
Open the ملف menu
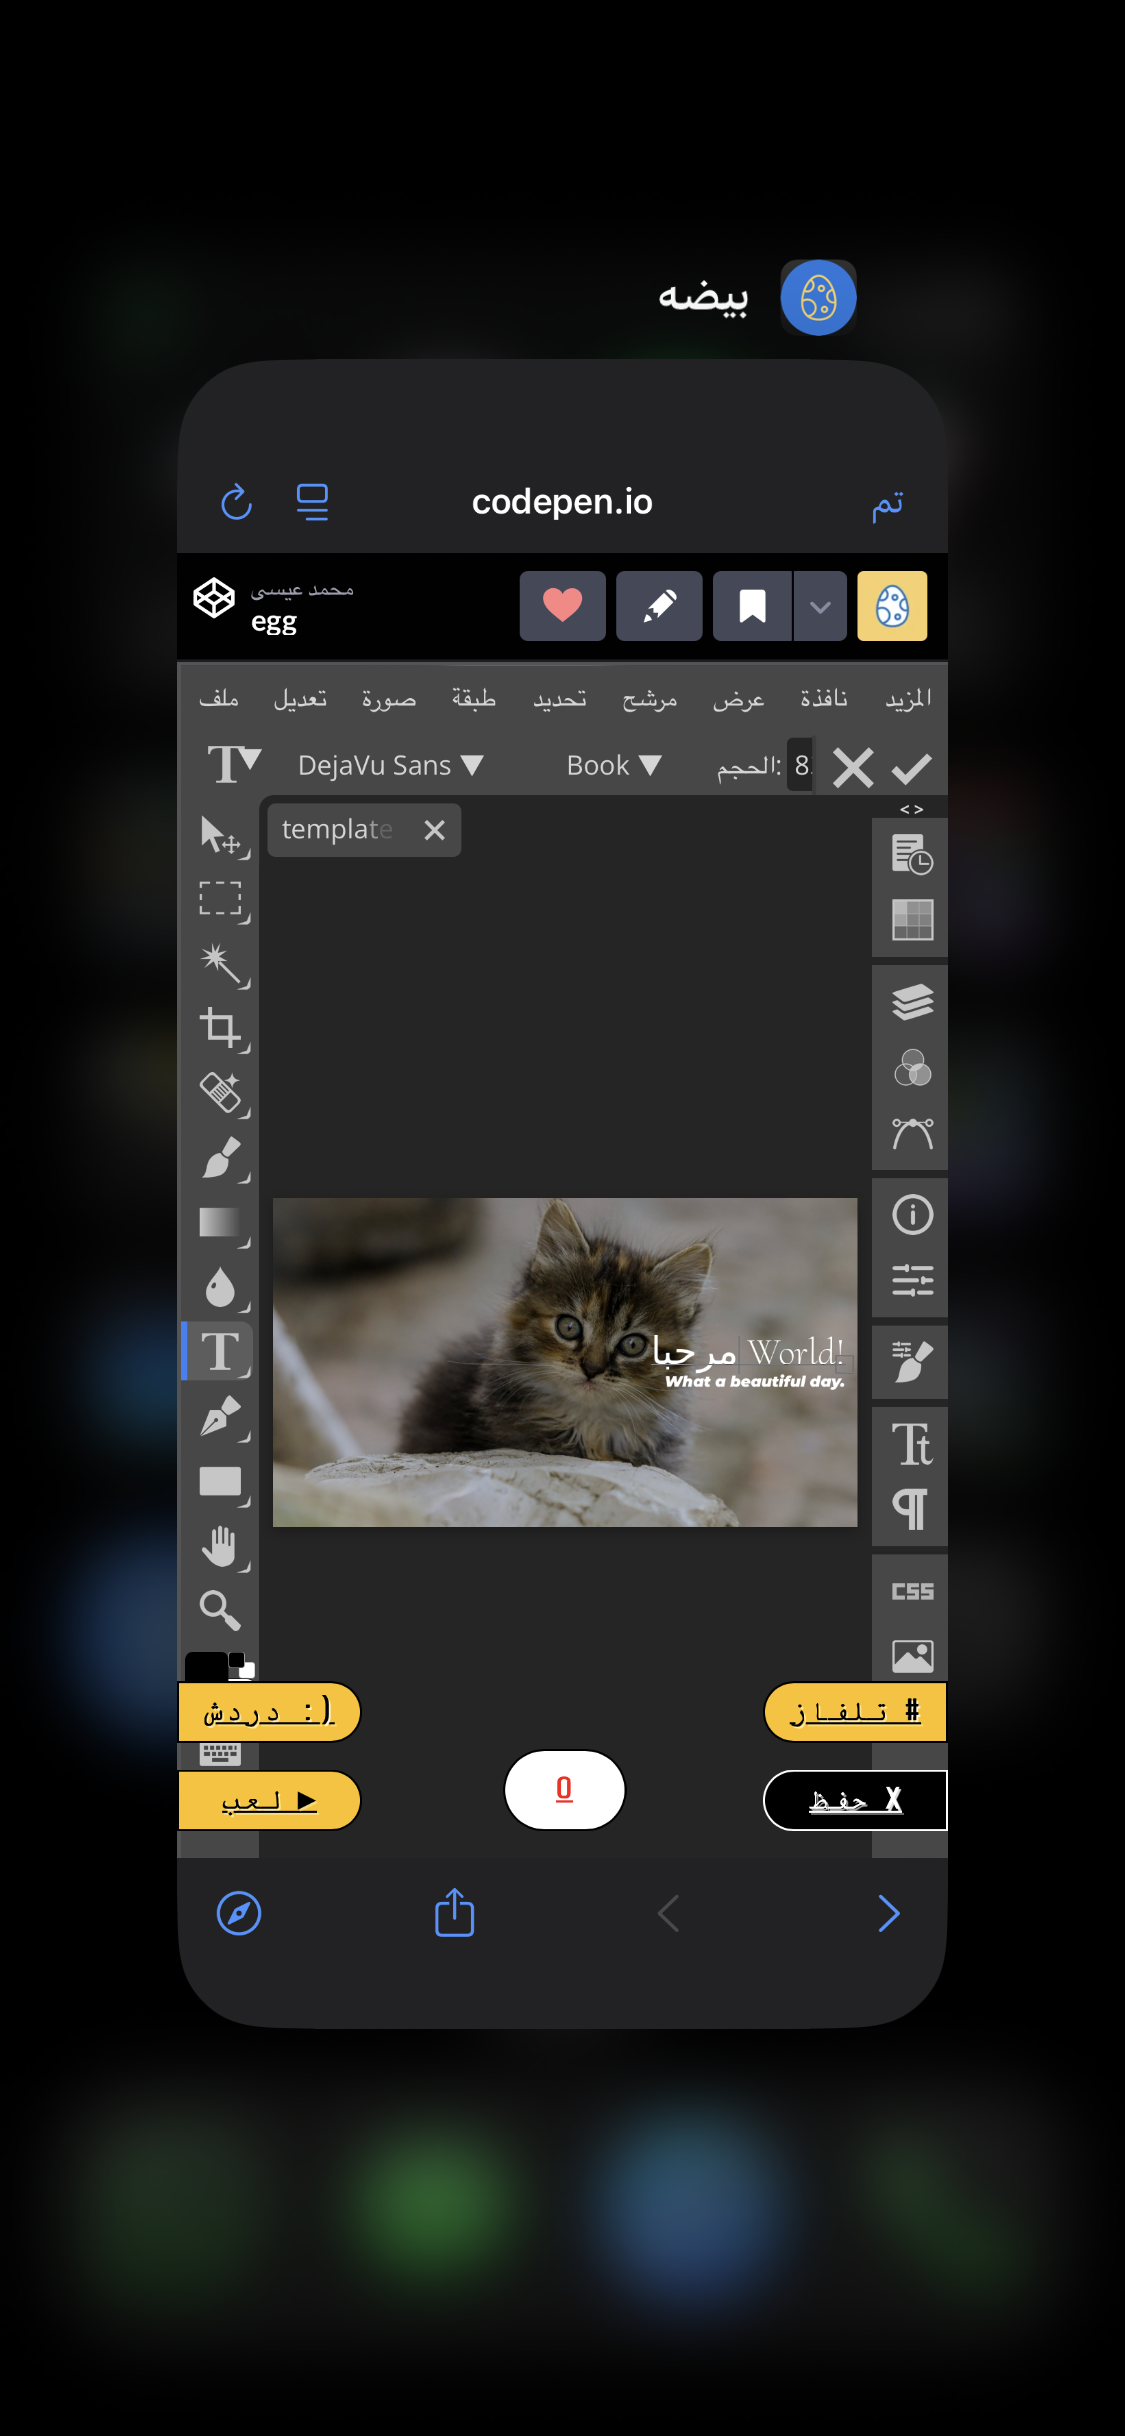click(219, 699)
